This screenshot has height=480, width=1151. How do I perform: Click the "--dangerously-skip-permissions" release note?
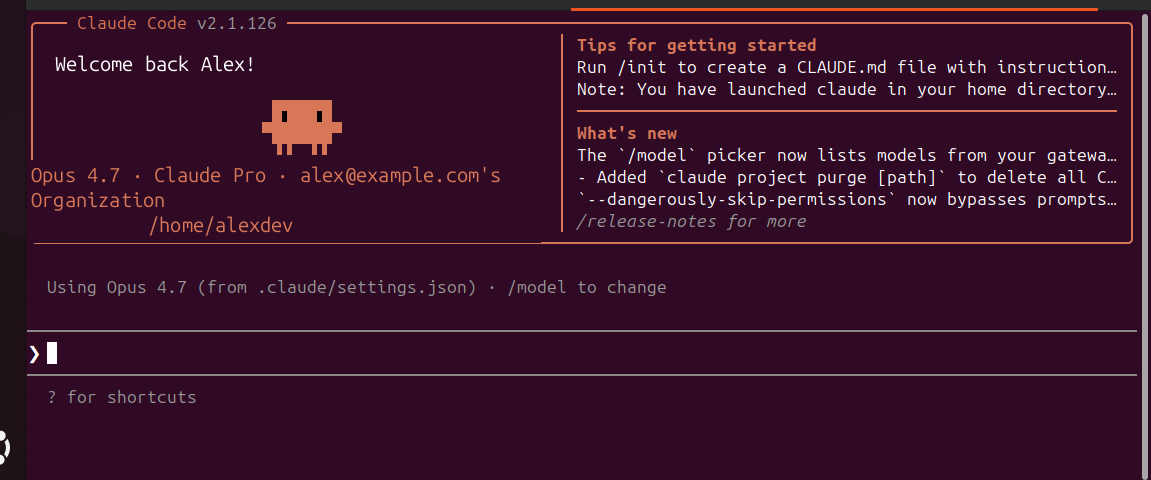(x=847, y=200)
